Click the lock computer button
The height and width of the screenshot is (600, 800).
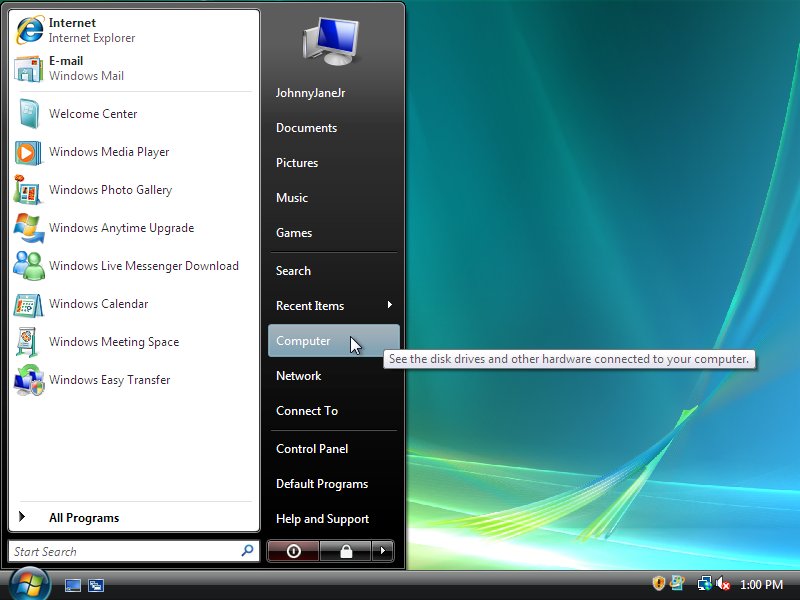pos(345,551)
